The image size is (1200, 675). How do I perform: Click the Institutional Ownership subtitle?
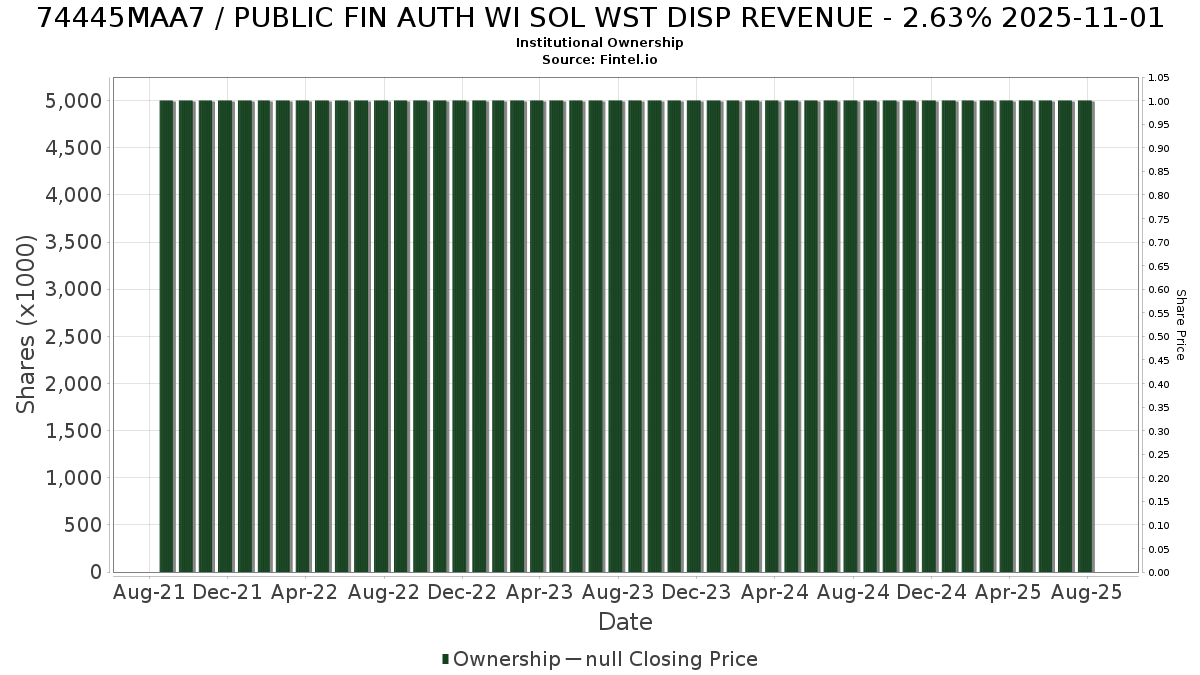[x=600, y=43]
